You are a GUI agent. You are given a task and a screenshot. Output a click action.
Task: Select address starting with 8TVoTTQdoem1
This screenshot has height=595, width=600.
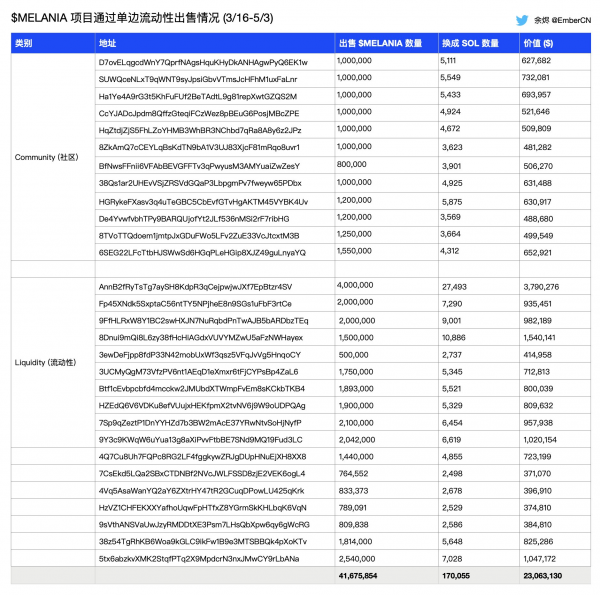199,236
